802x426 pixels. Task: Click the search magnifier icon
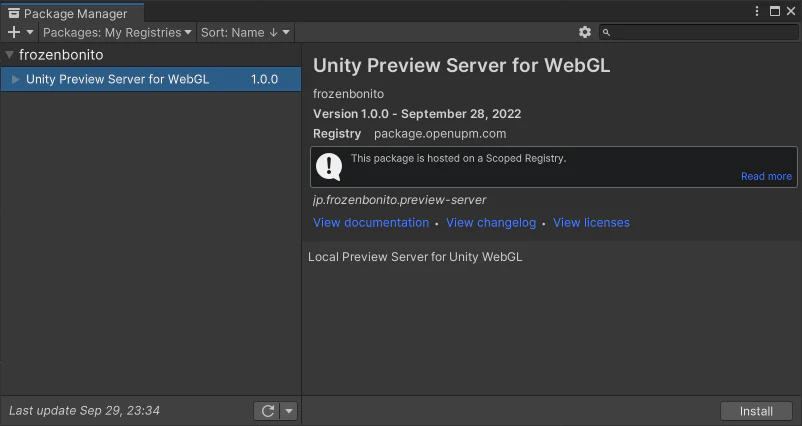606,33
